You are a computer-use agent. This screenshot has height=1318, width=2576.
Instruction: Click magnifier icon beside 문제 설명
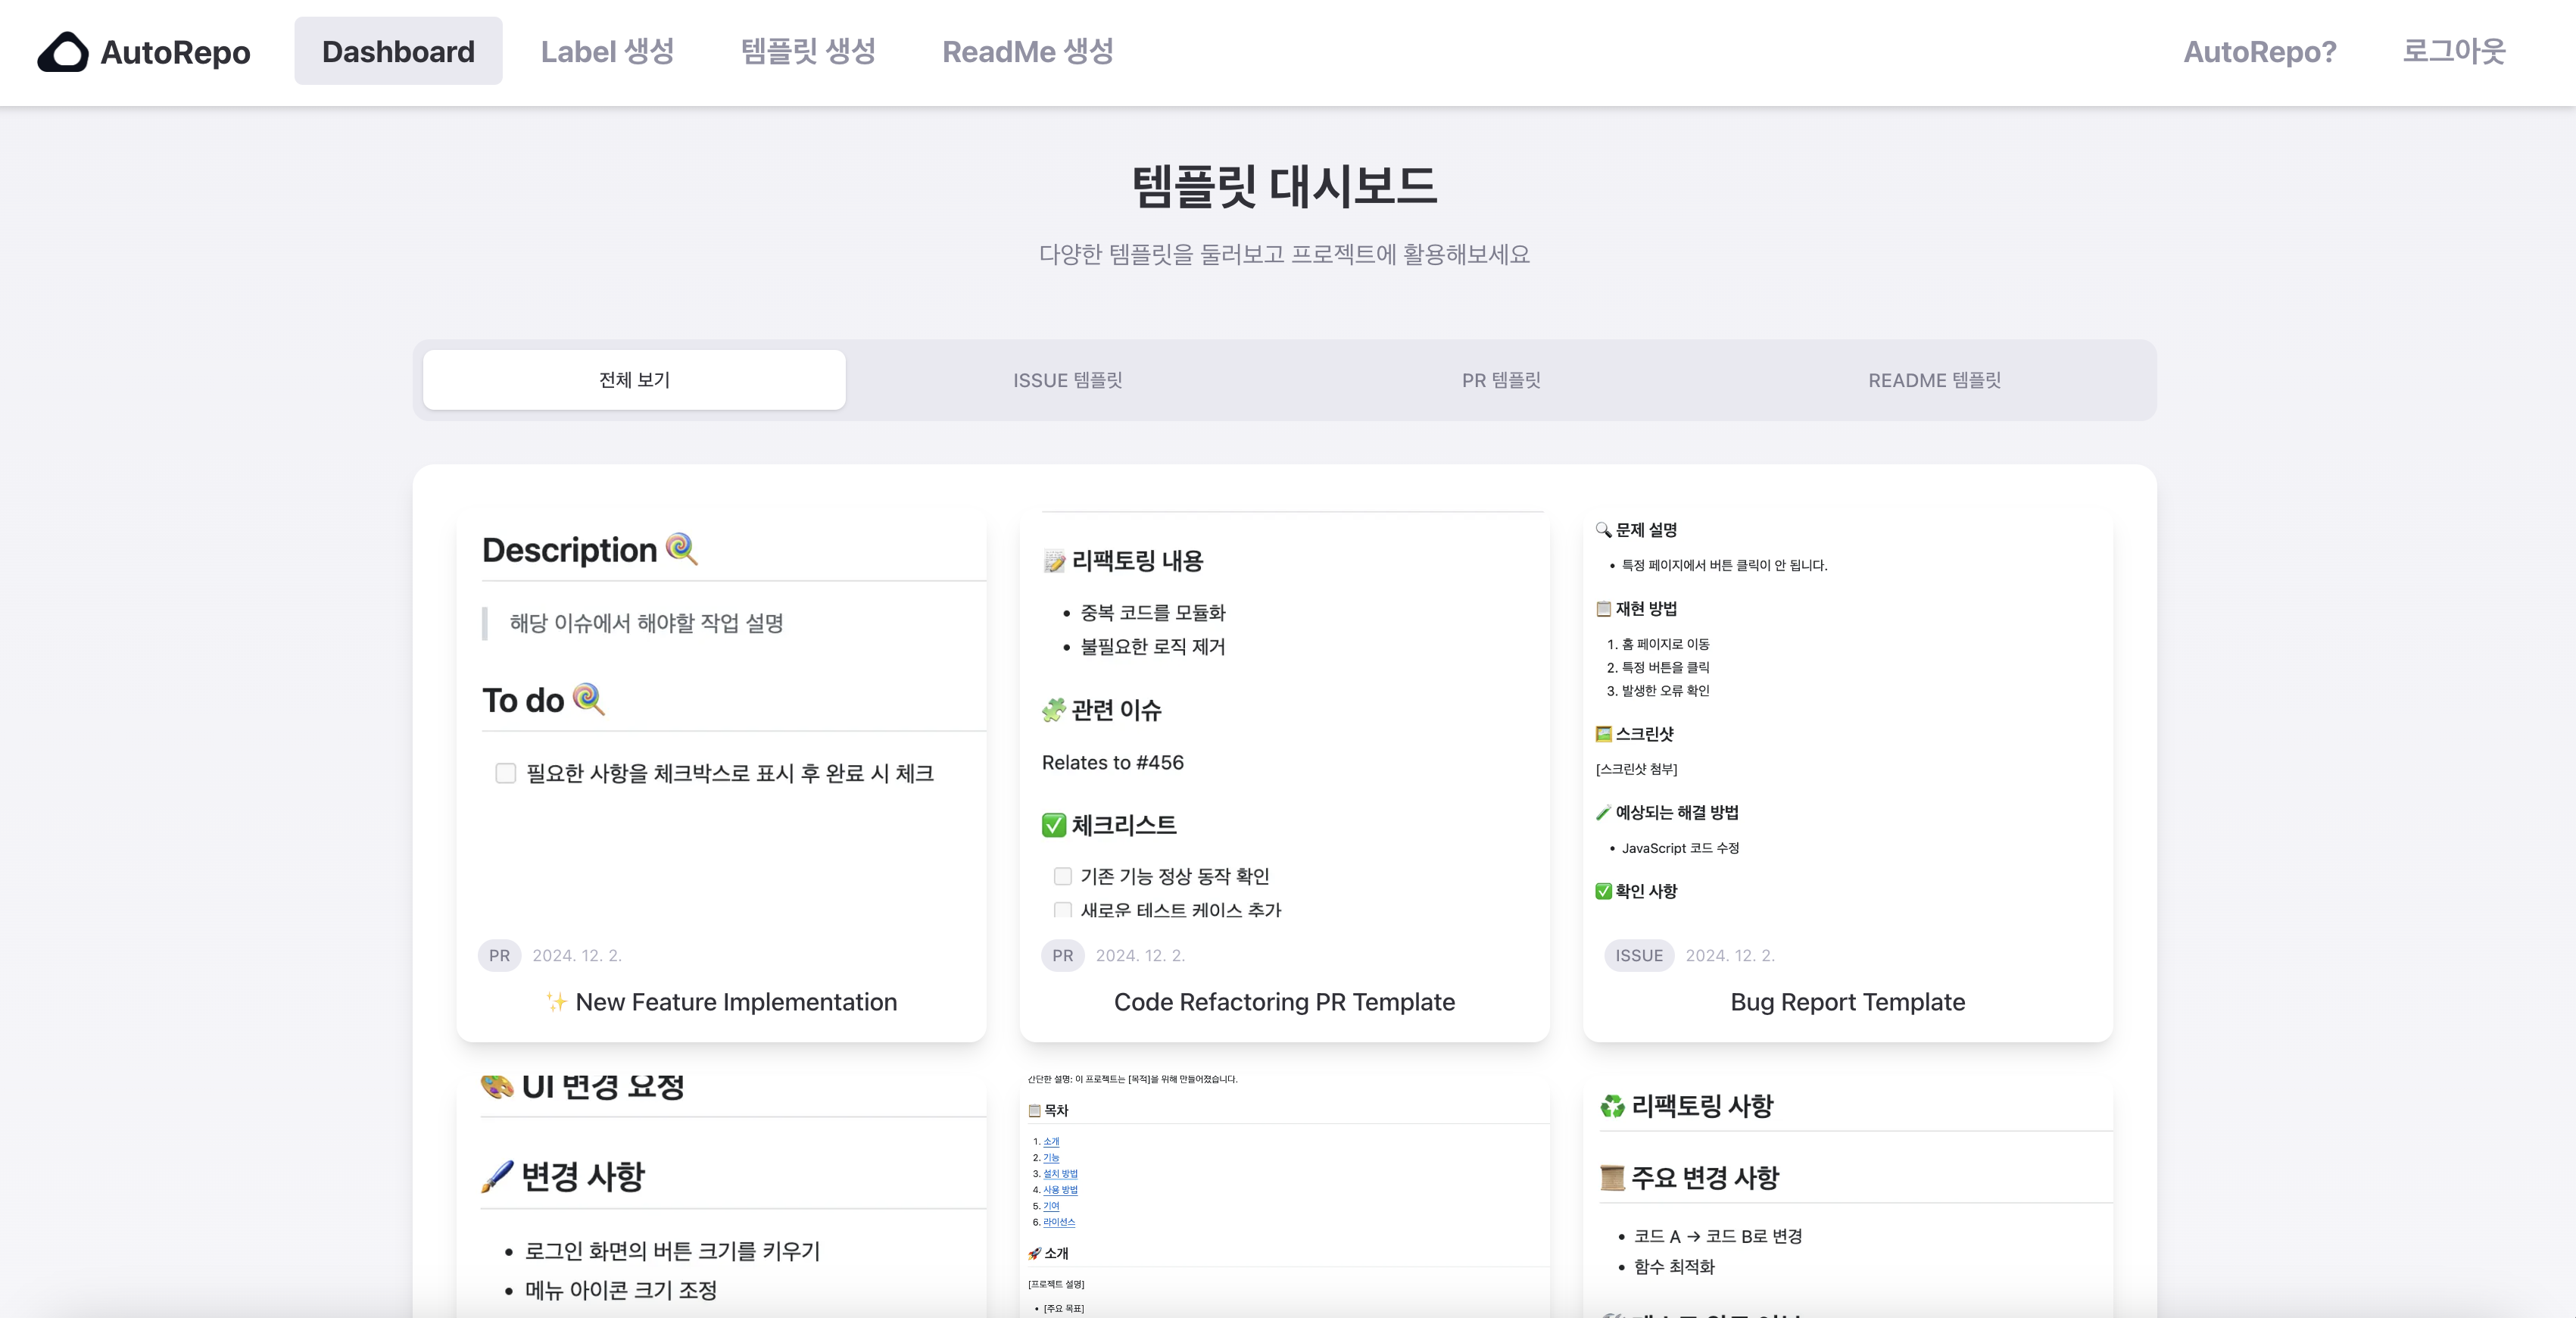[x=1603, y=530]
